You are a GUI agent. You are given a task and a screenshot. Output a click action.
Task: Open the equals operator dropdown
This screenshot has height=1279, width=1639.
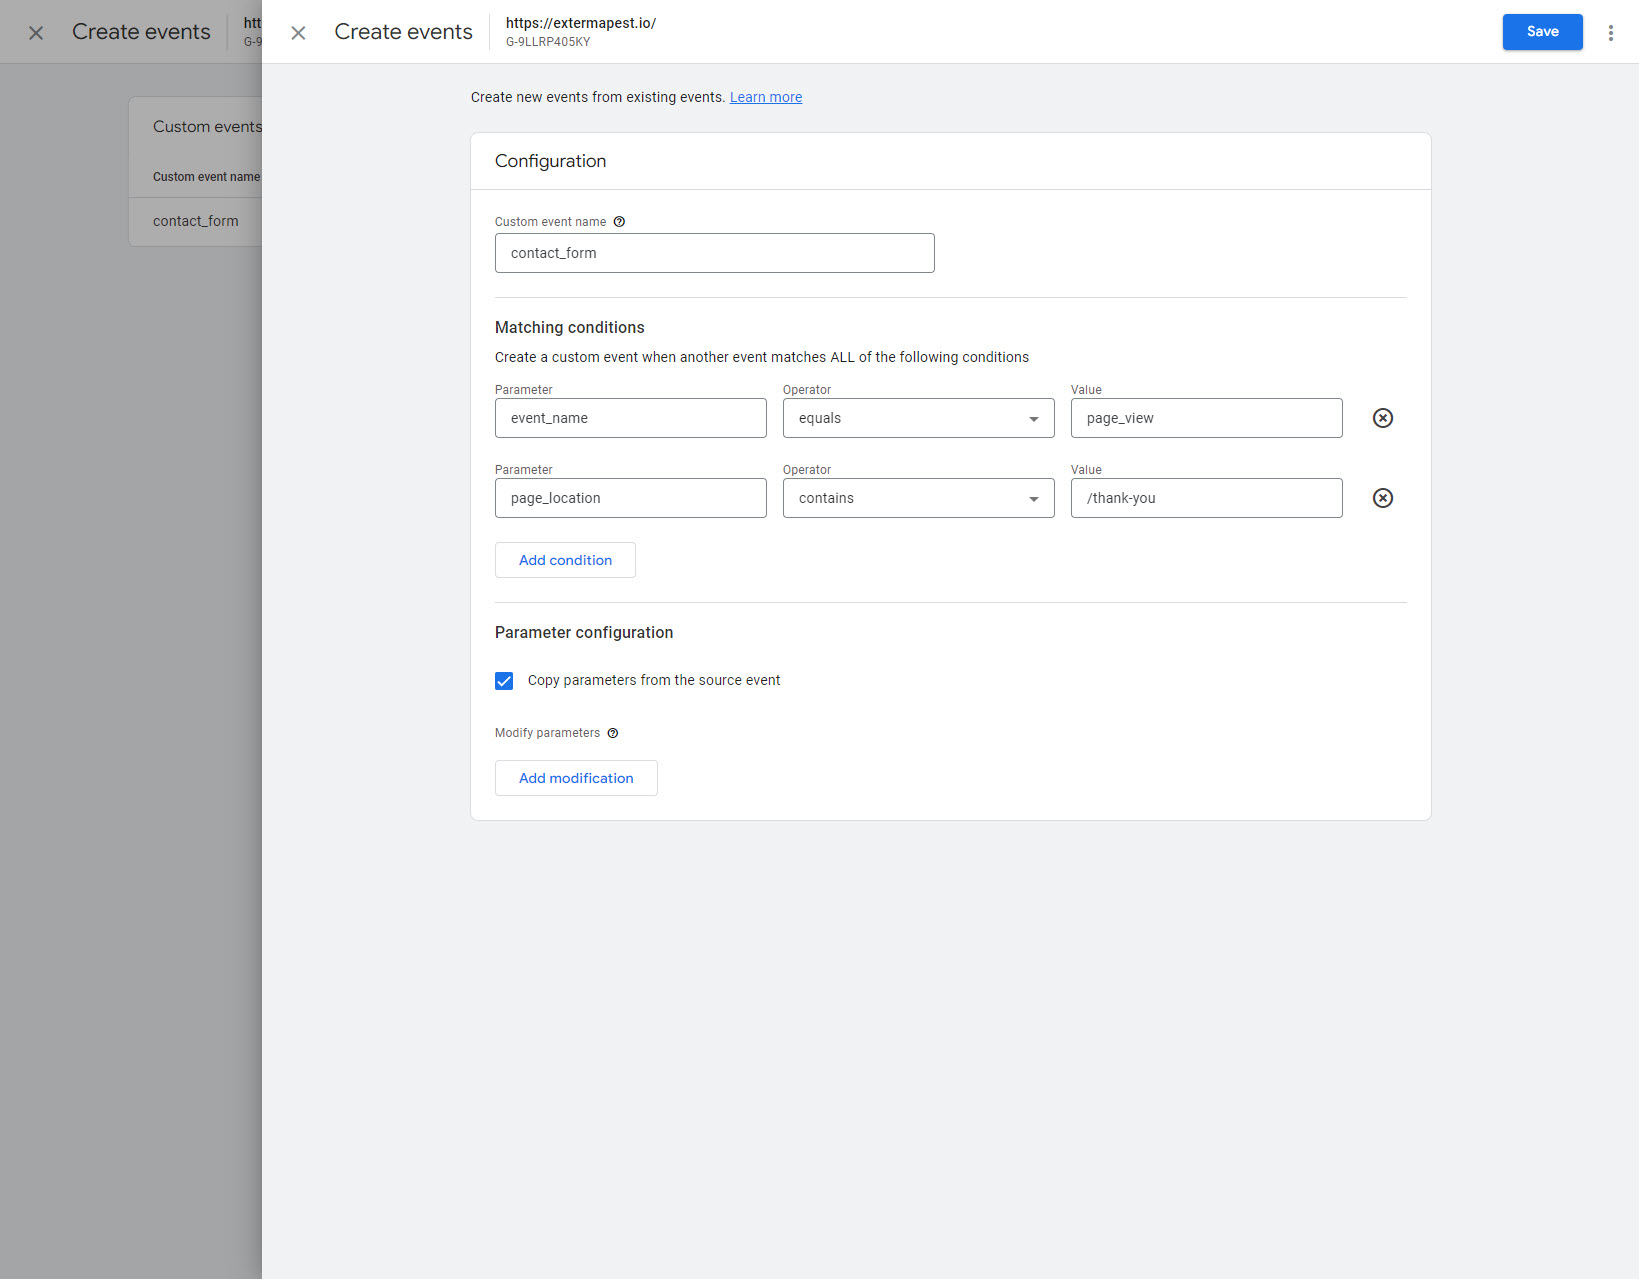click(917, 418)
